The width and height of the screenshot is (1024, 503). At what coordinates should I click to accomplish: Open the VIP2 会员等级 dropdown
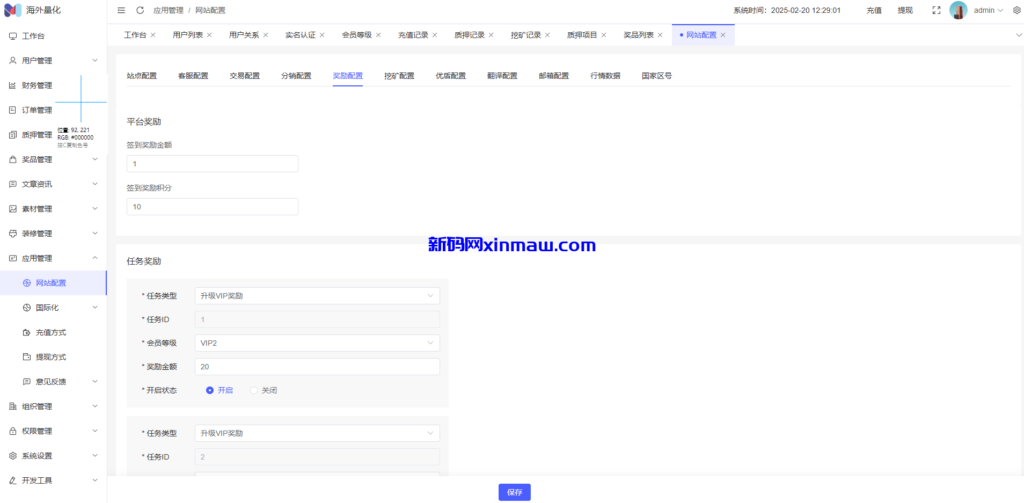(317, 343)
